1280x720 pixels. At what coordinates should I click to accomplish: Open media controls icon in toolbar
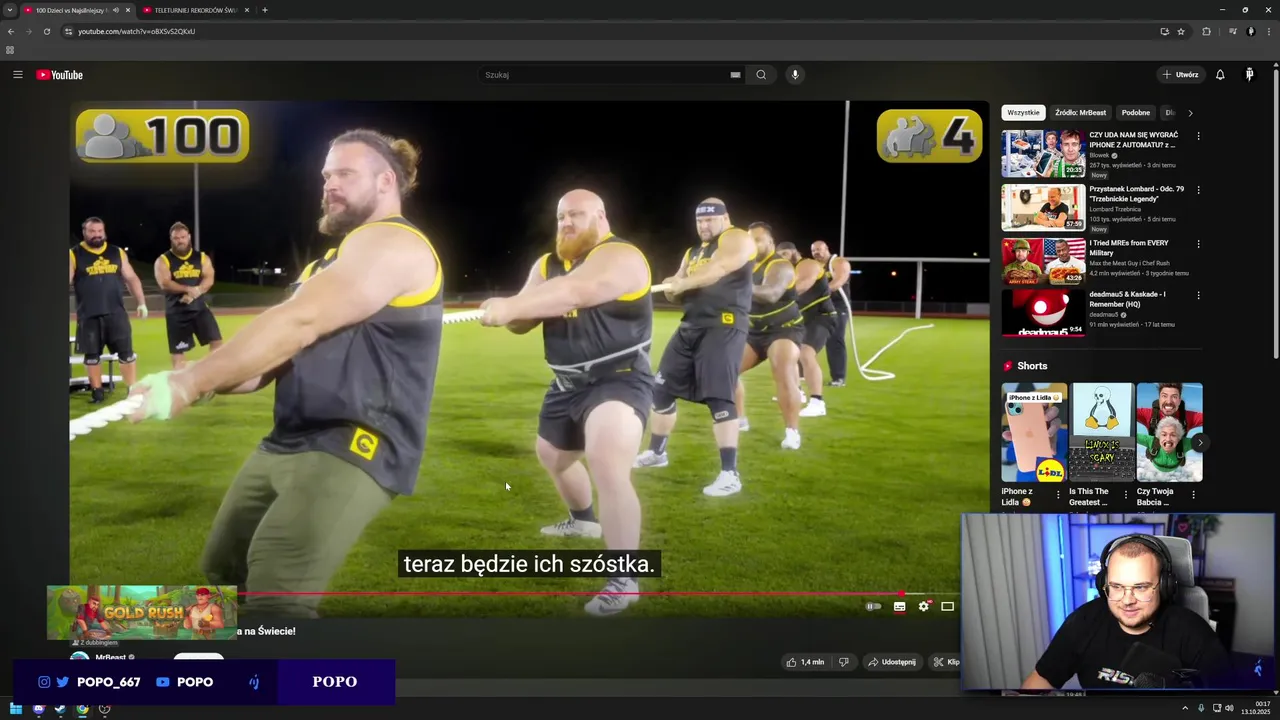[x=1232, y=31]
